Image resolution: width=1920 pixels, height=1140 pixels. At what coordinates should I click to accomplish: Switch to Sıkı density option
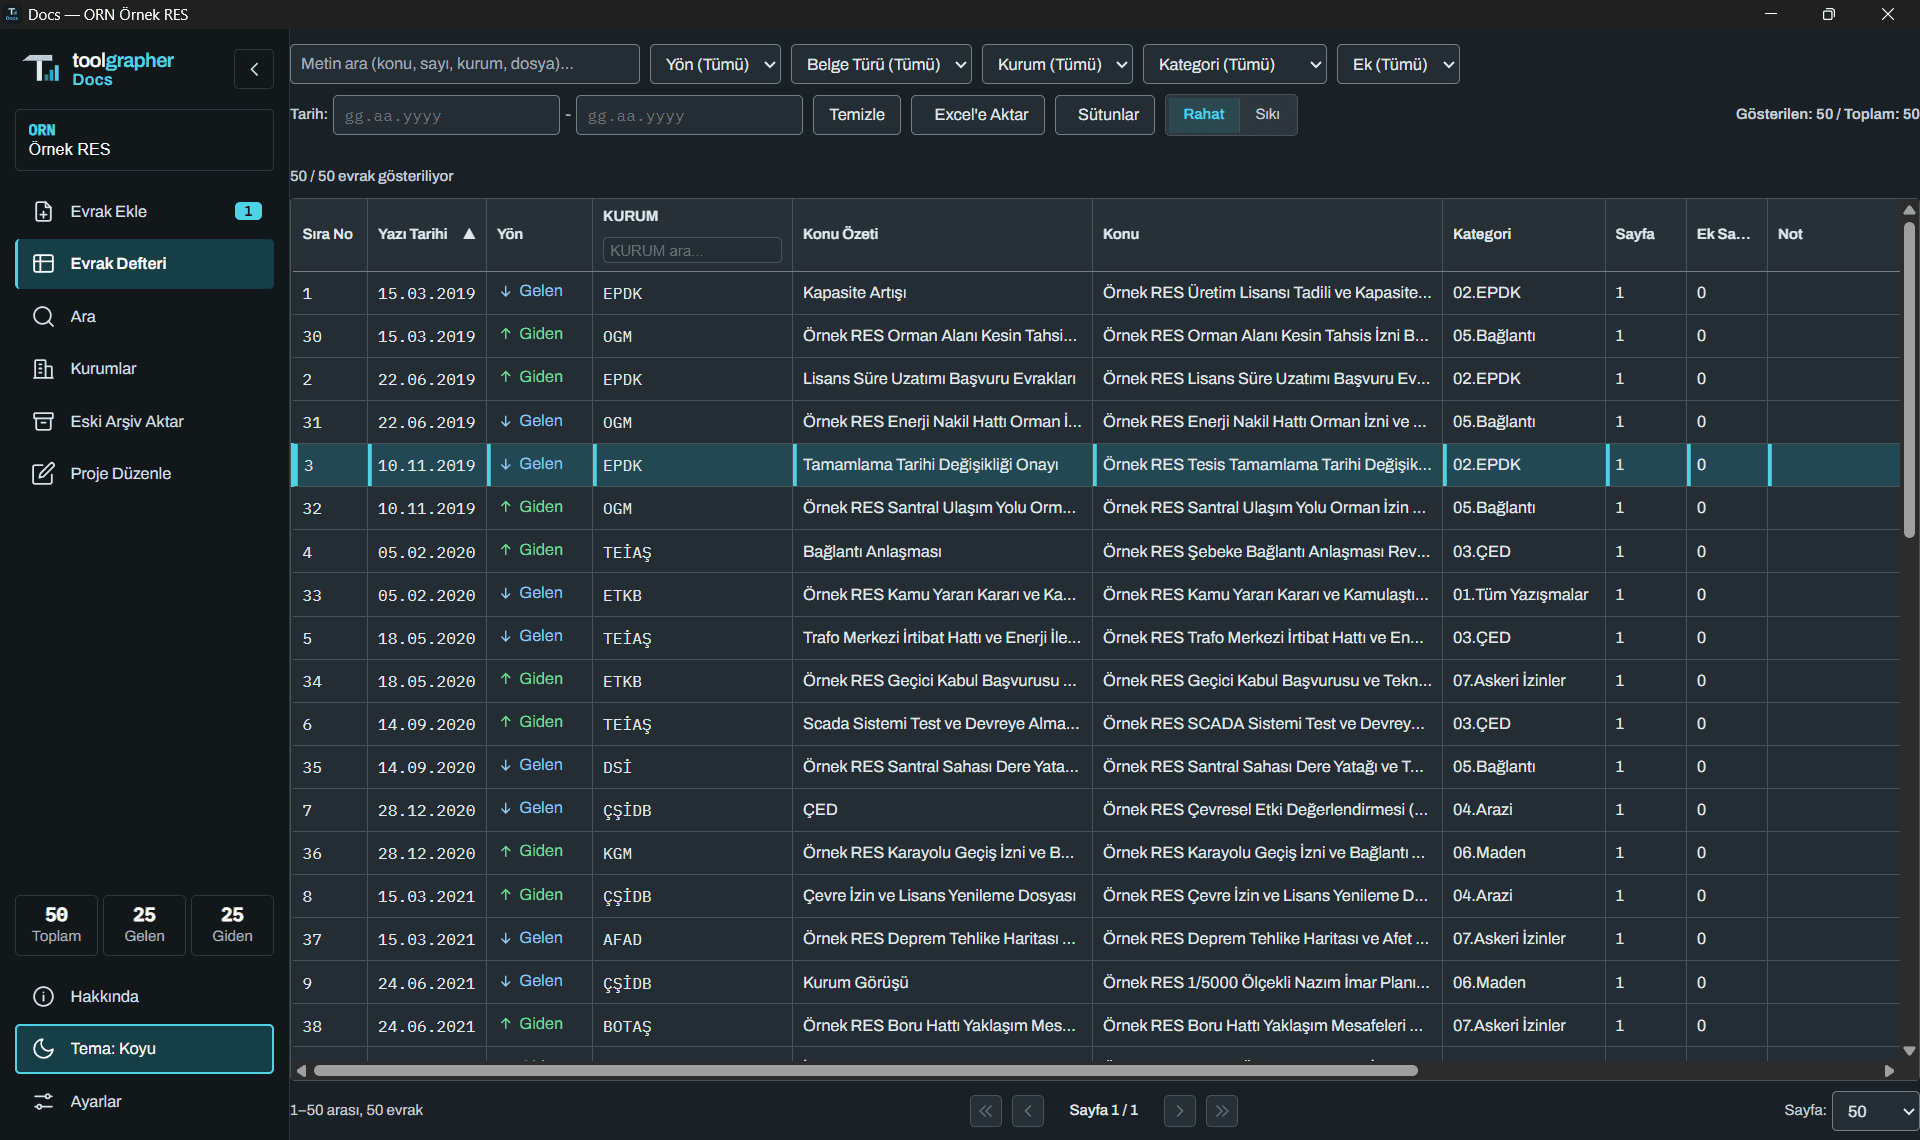coord(1267,114)
